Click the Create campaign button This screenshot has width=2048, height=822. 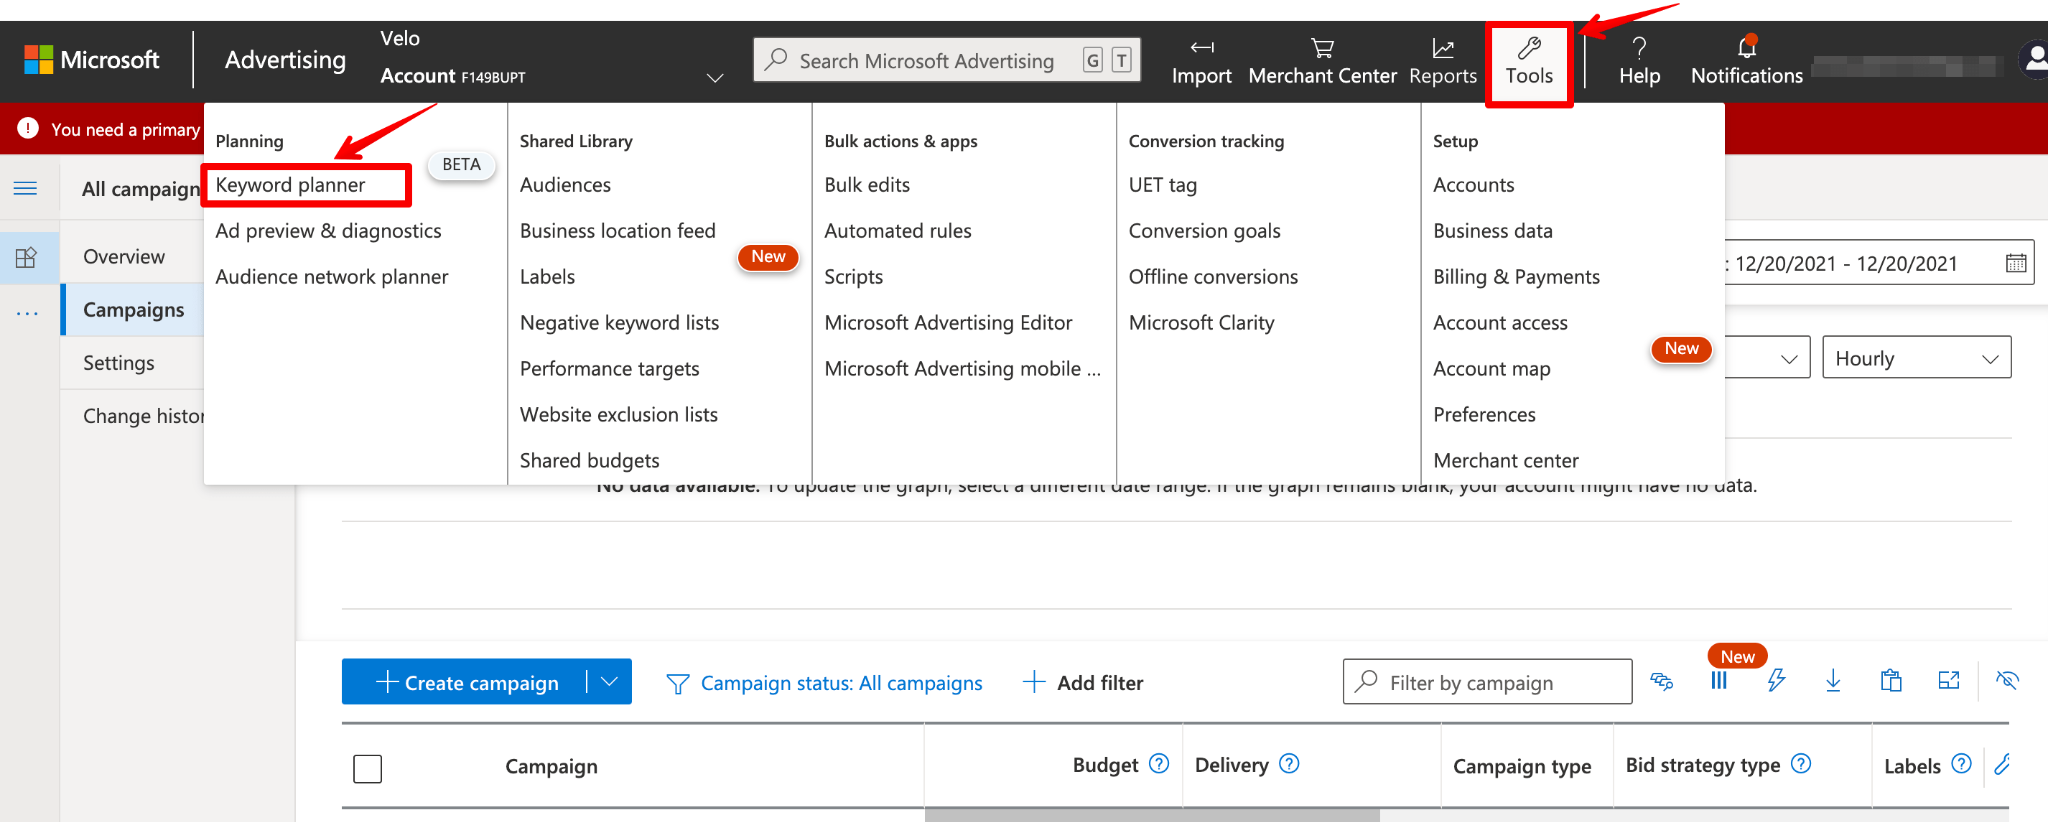pyautogui.click(x=466, y=682)
